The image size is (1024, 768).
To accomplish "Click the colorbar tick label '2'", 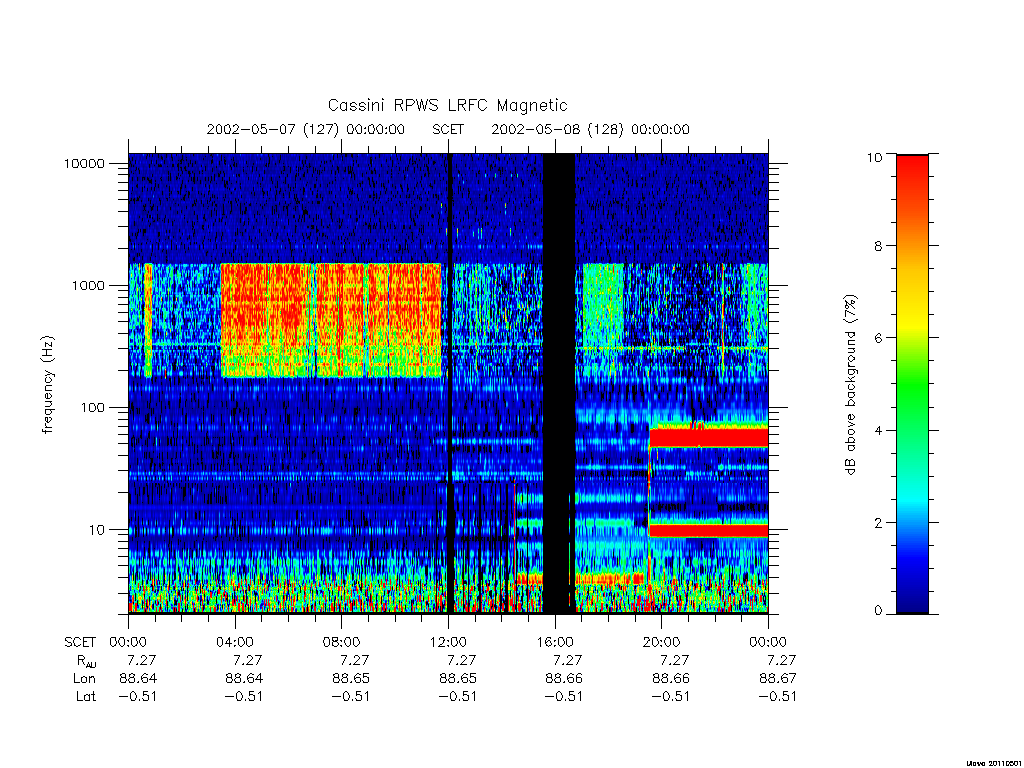I will pos(877,522).
